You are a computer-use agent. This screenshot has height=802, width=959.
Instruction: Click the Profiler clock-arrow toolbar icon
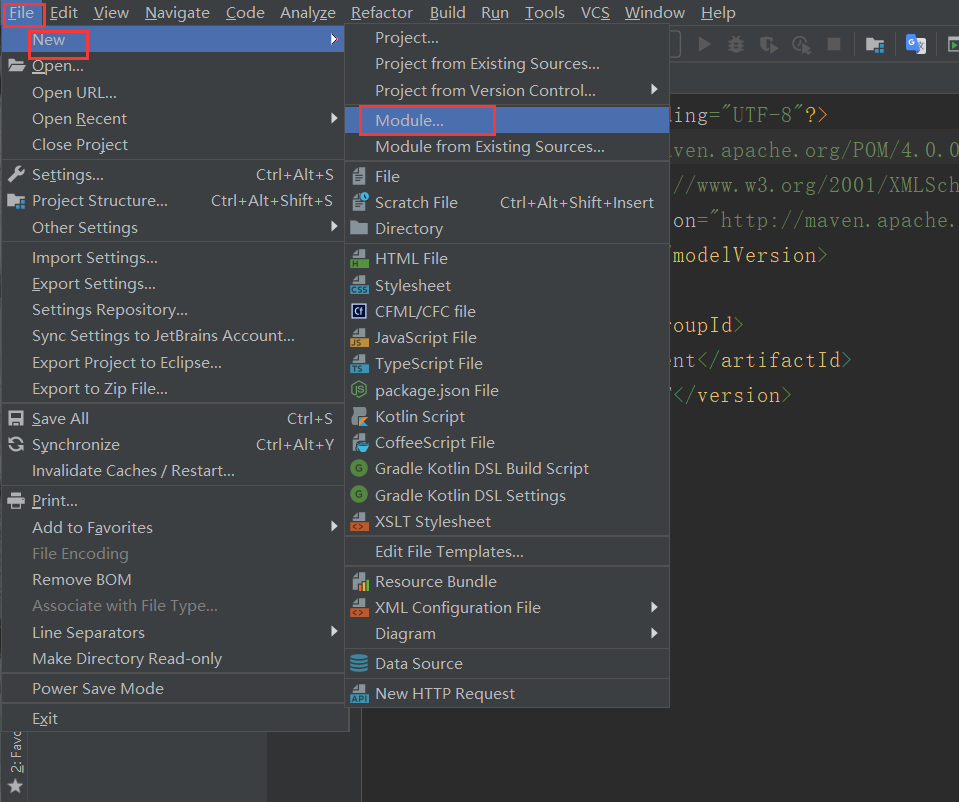[x=801, y=45]
